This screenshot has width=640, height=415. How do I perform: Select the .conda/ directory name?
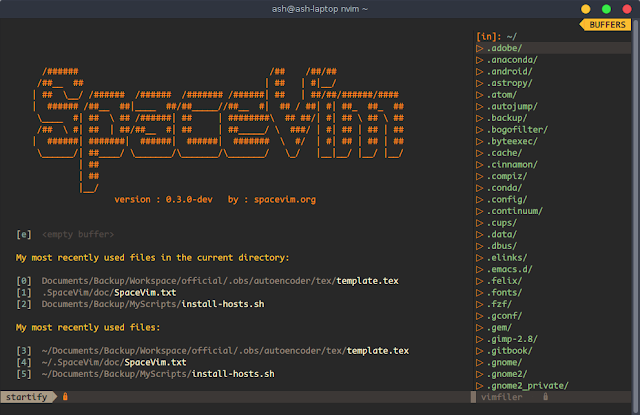504,188
